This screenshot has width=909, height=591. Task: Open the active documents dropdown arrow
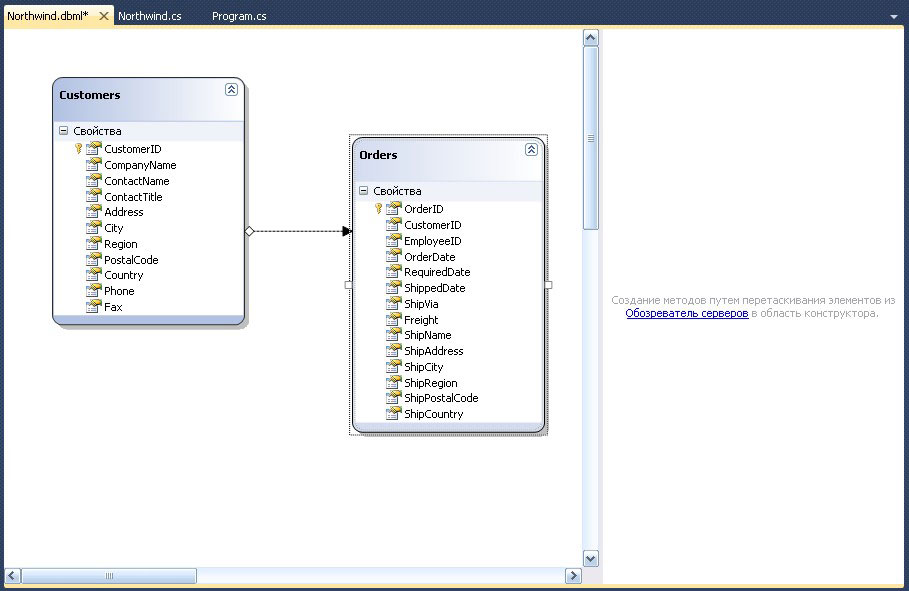click(x=894, y=17)
